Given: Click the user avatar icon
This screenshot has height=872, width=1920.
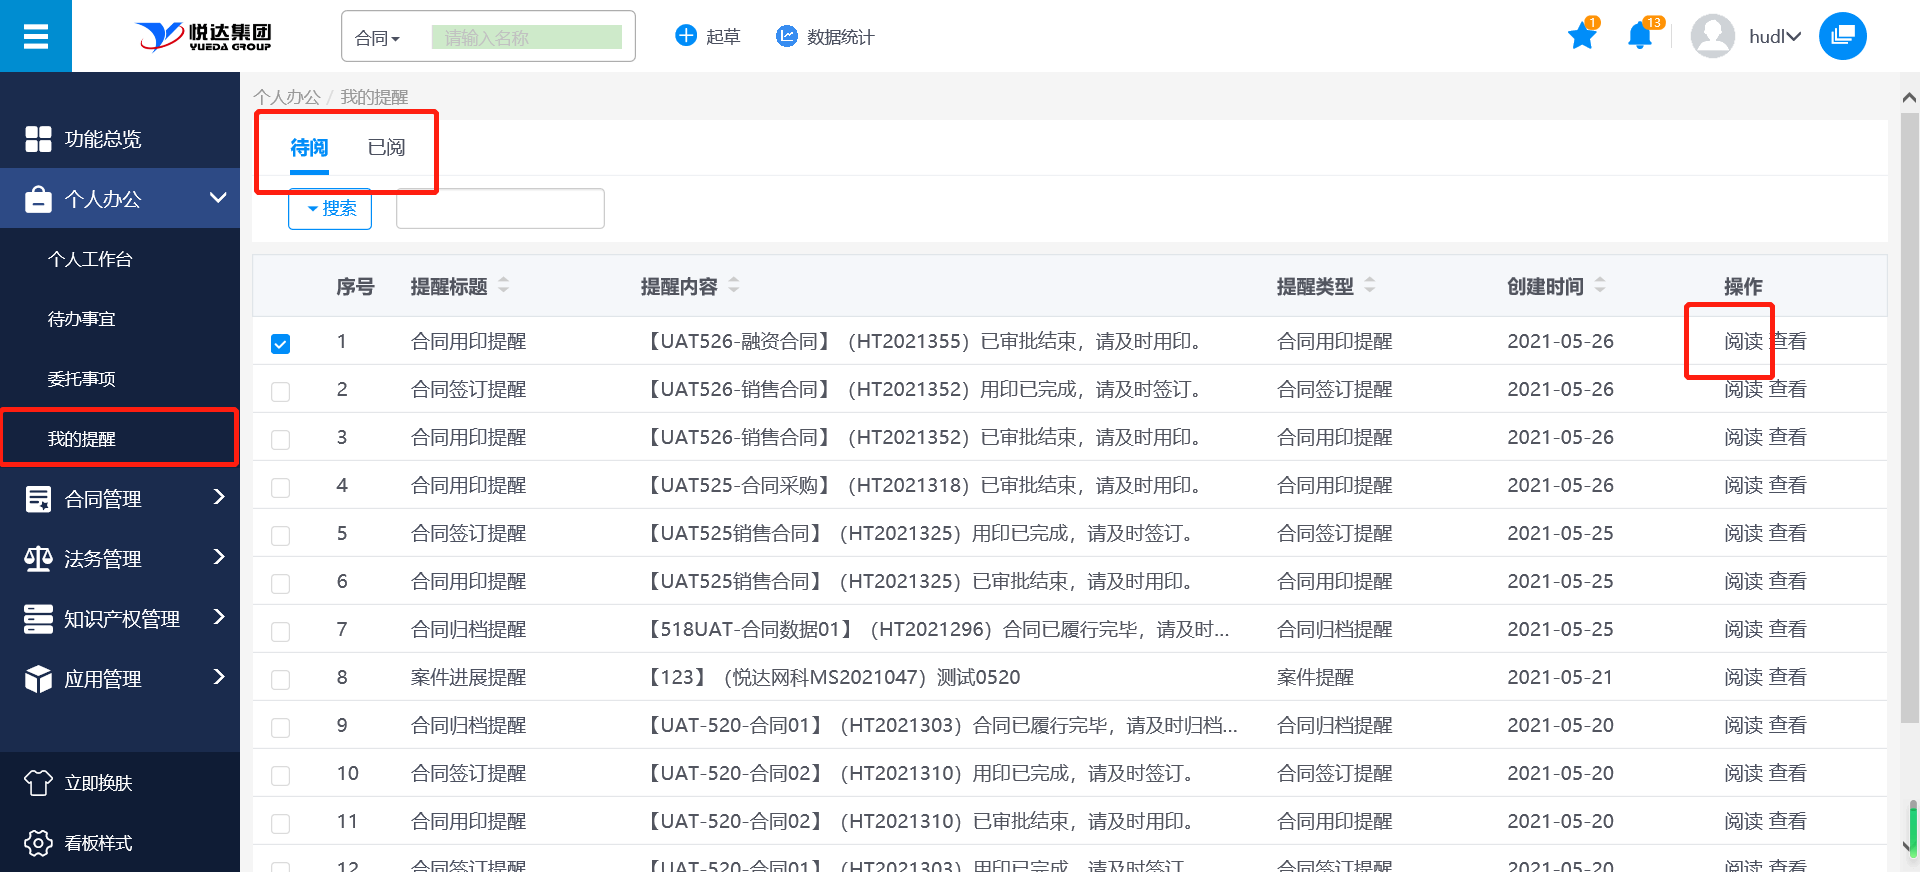Looking at the screenshot, I should pyautogui.click(x=1712, y=37).
